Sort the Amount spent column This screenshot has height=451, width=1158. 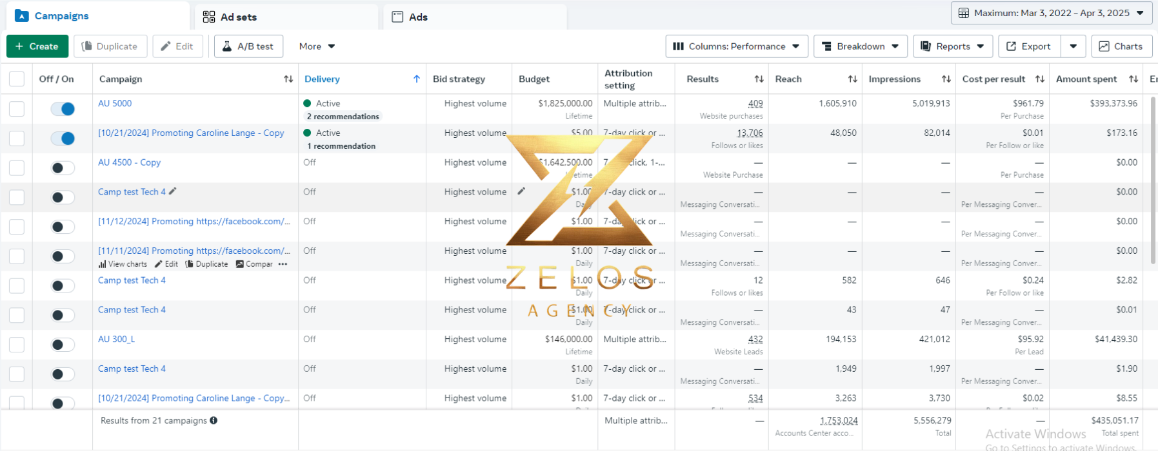(1134, 79)
